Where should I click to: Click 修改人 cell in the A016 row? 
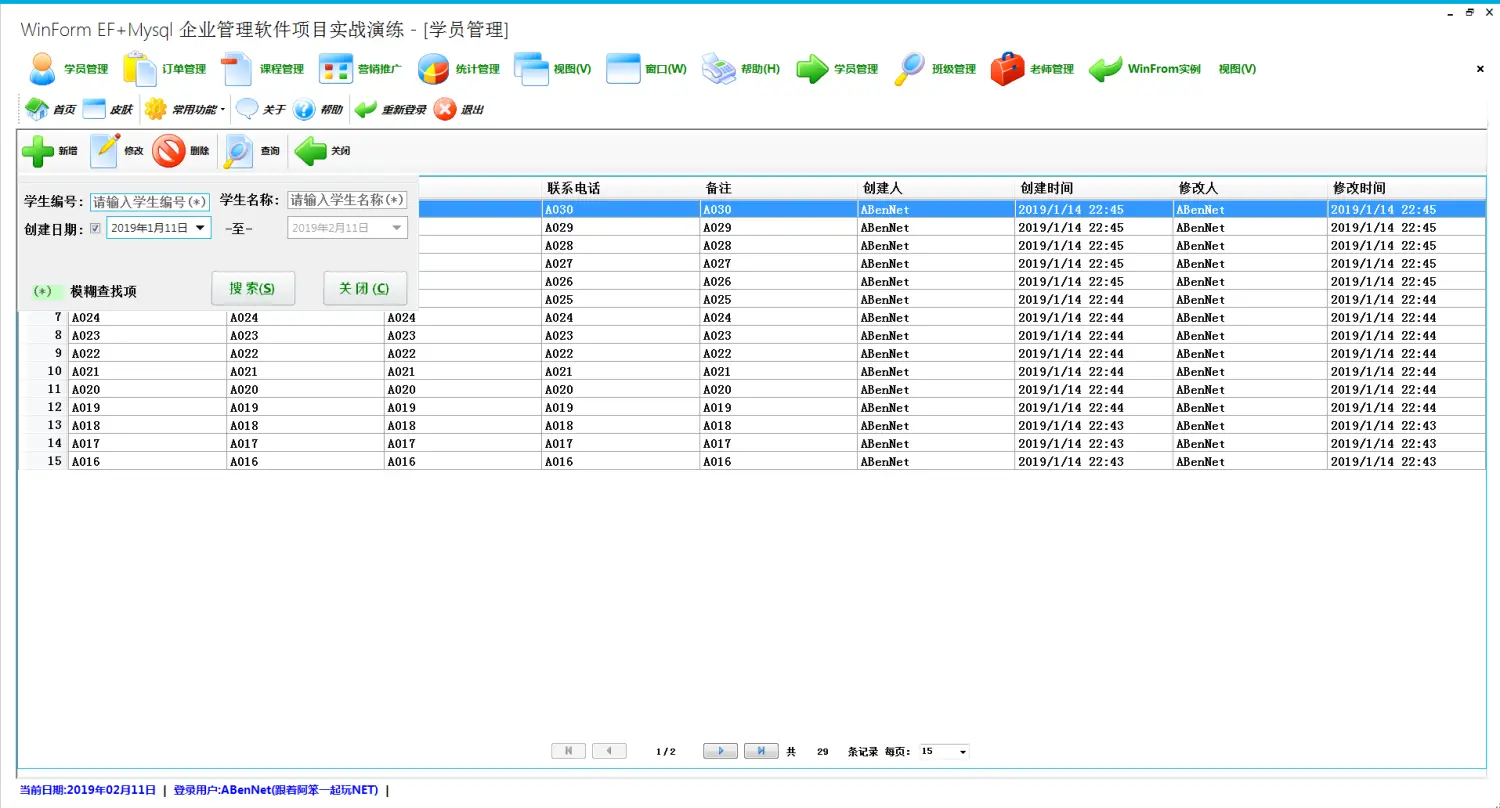click(x=1250, y=462)
